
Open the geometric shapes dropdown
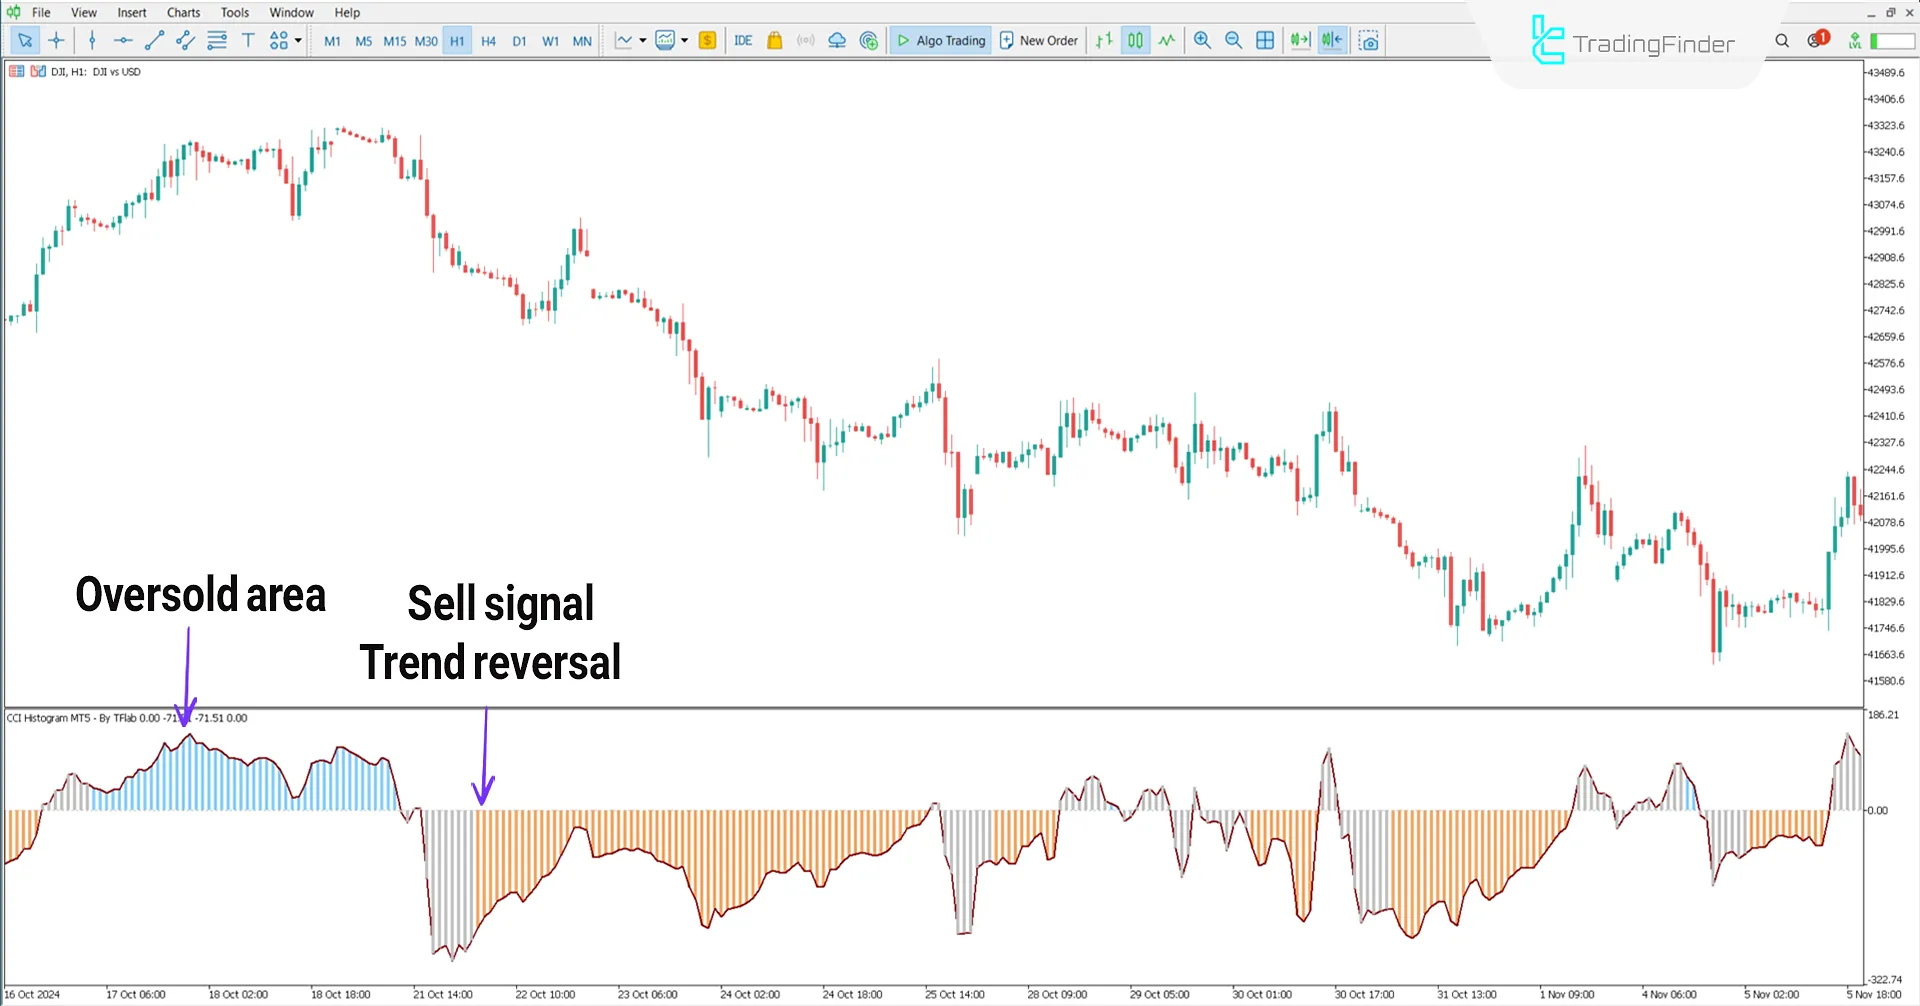tap(280, 40)
